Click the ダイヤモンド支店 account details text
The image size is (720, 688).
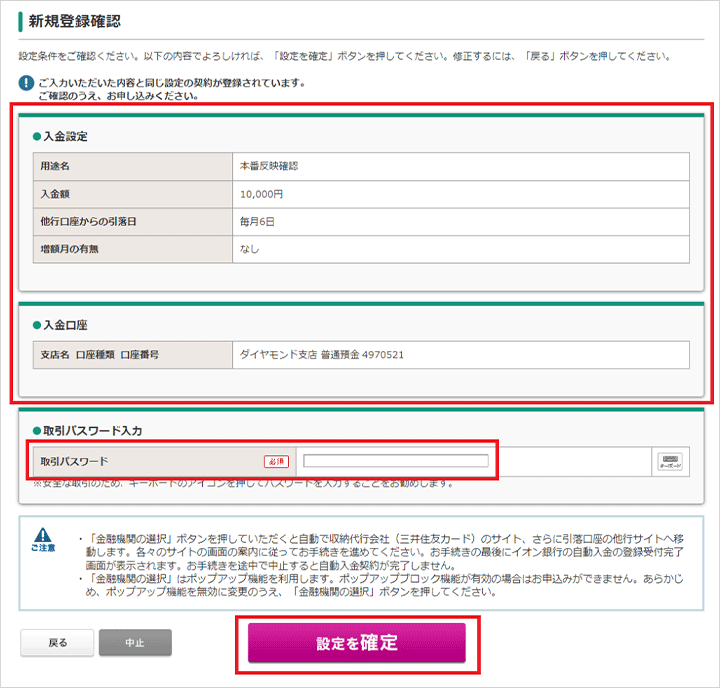(321, 355)
